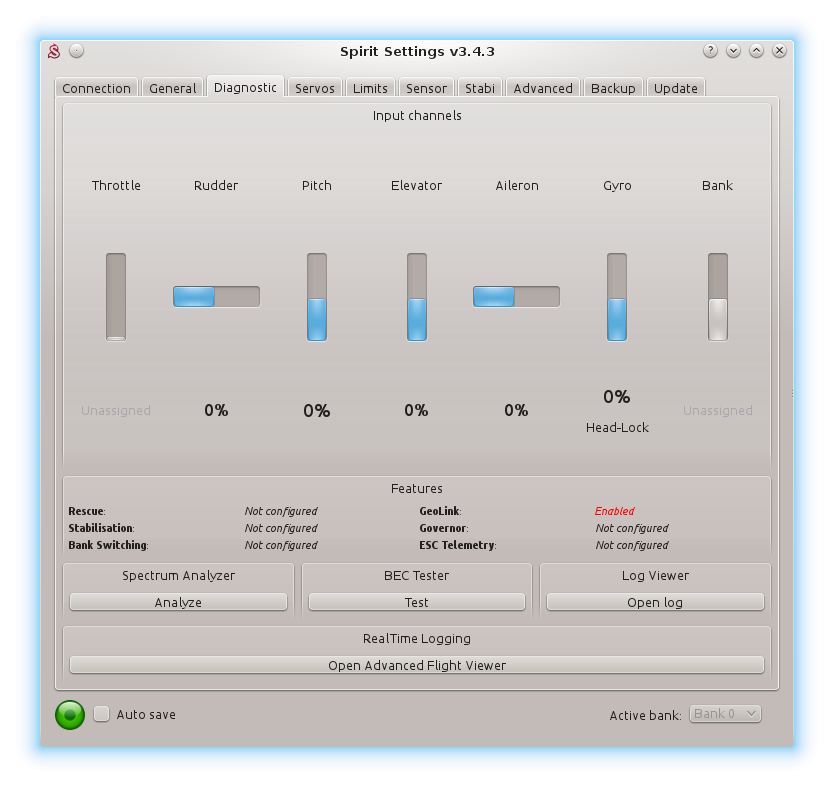Start the BEC Tester with Test button
834x787 pixels.
tap(416, 602)
